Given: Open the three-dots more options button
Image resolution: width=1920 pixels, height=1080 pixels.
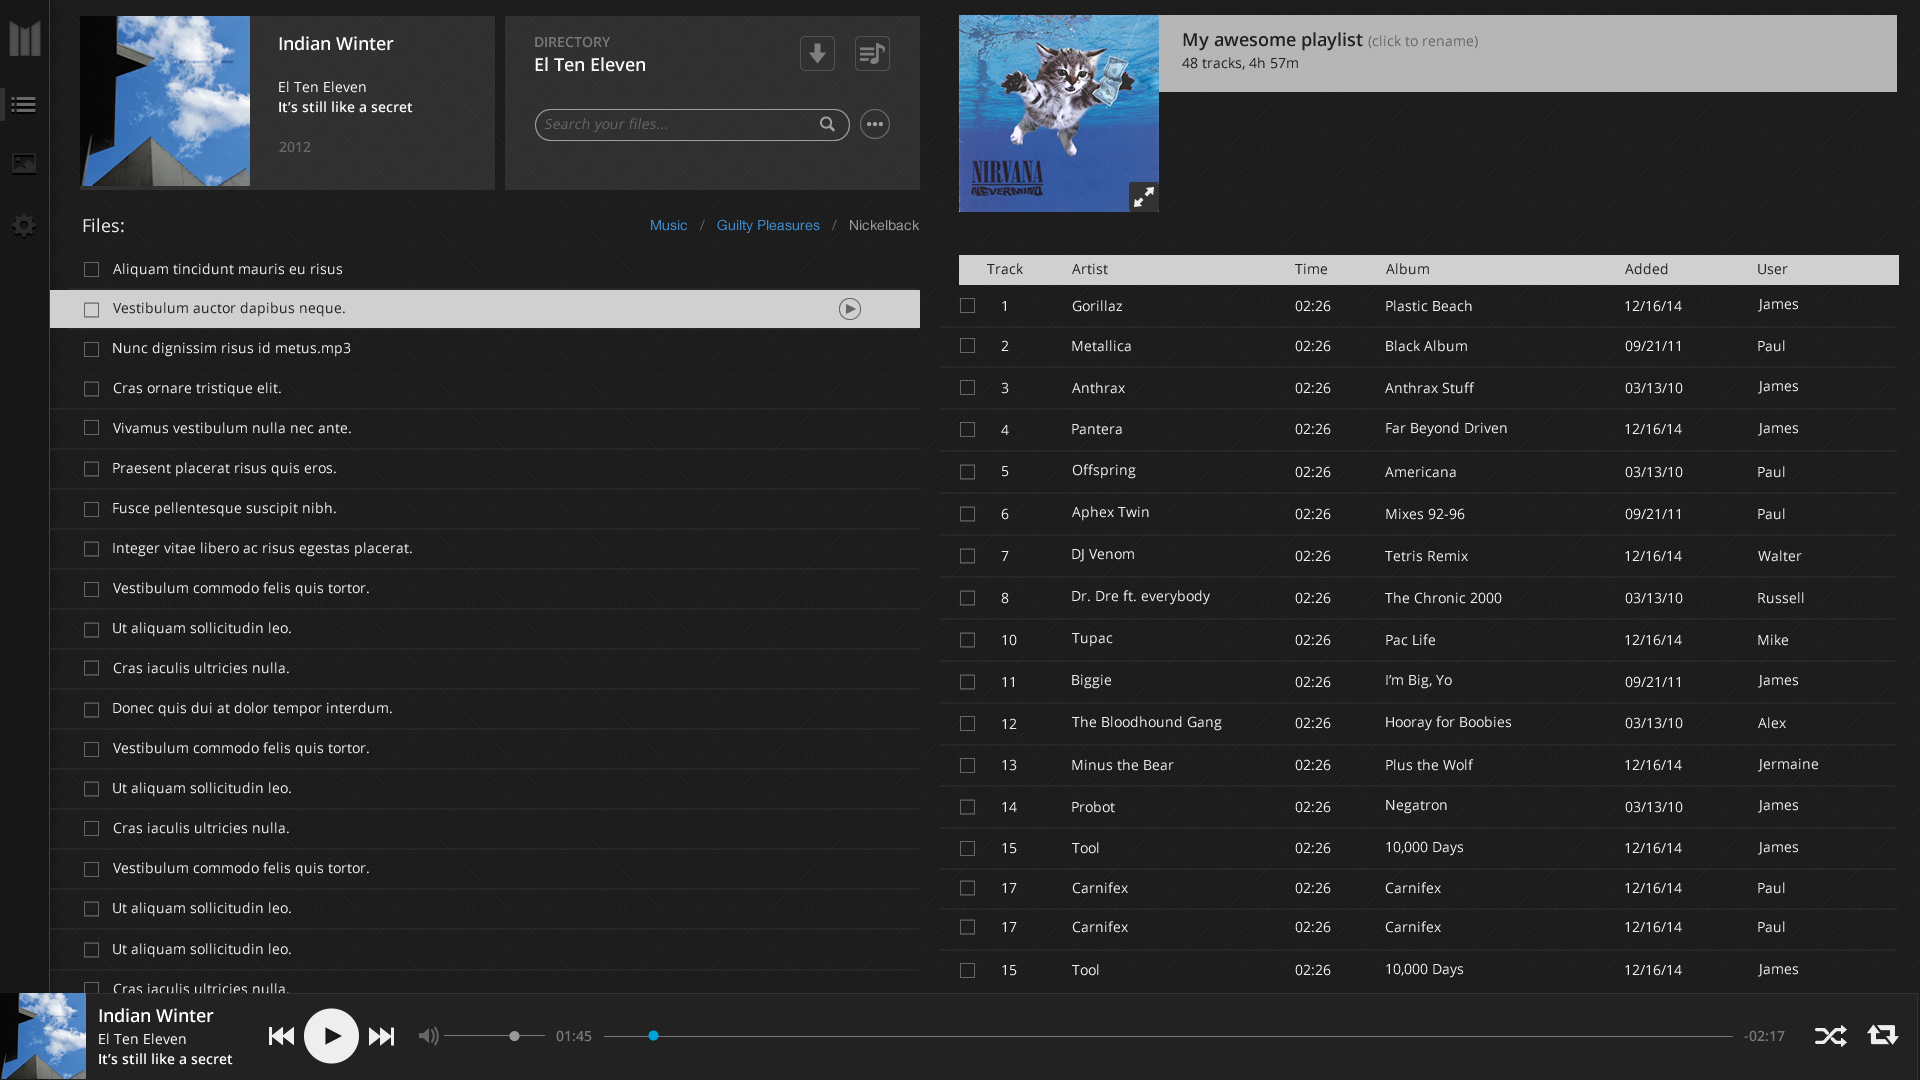Looking at the screenshot, I should pyautogui.click(x=875, y=124).
